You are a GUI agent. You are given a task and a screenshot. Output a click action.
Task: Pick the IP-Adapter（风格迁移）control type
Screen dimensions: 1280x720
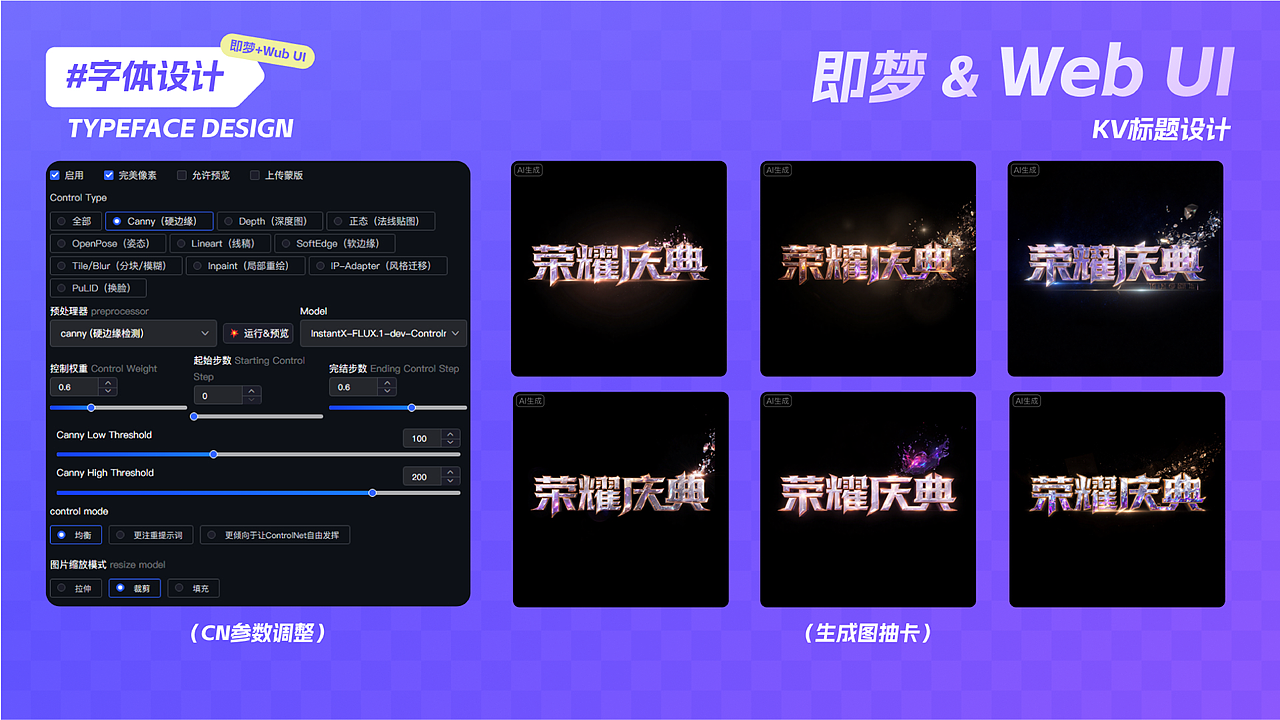[378, 265]
